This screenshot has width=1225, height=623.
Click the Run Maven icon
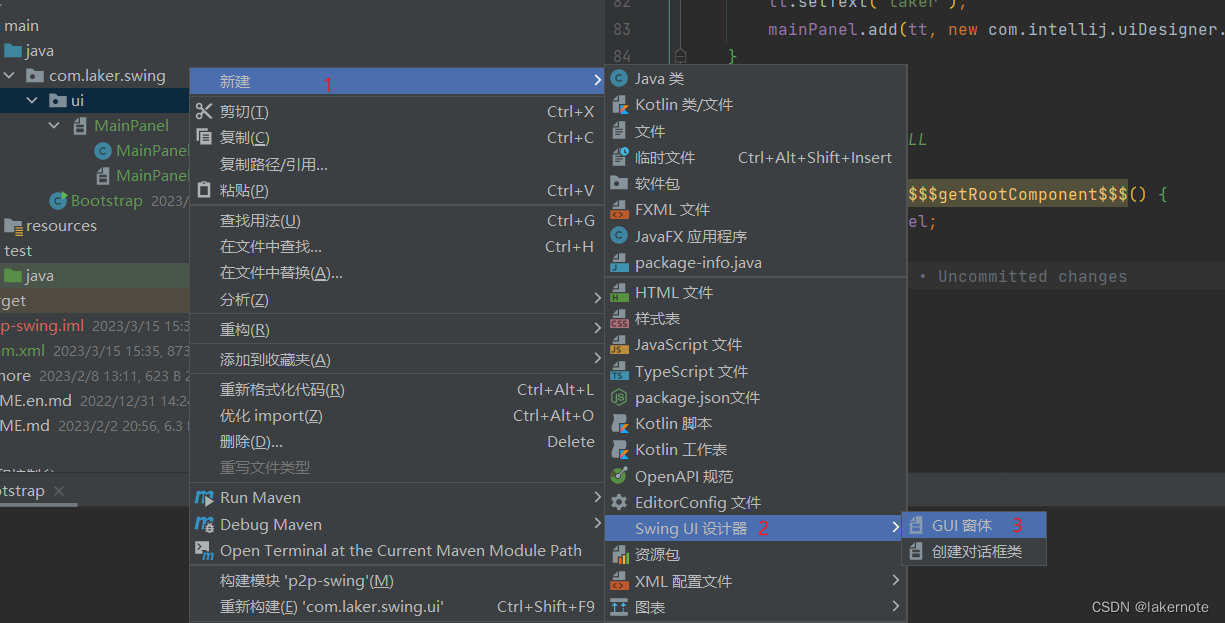pyautogui.click(x=204, y=498)
